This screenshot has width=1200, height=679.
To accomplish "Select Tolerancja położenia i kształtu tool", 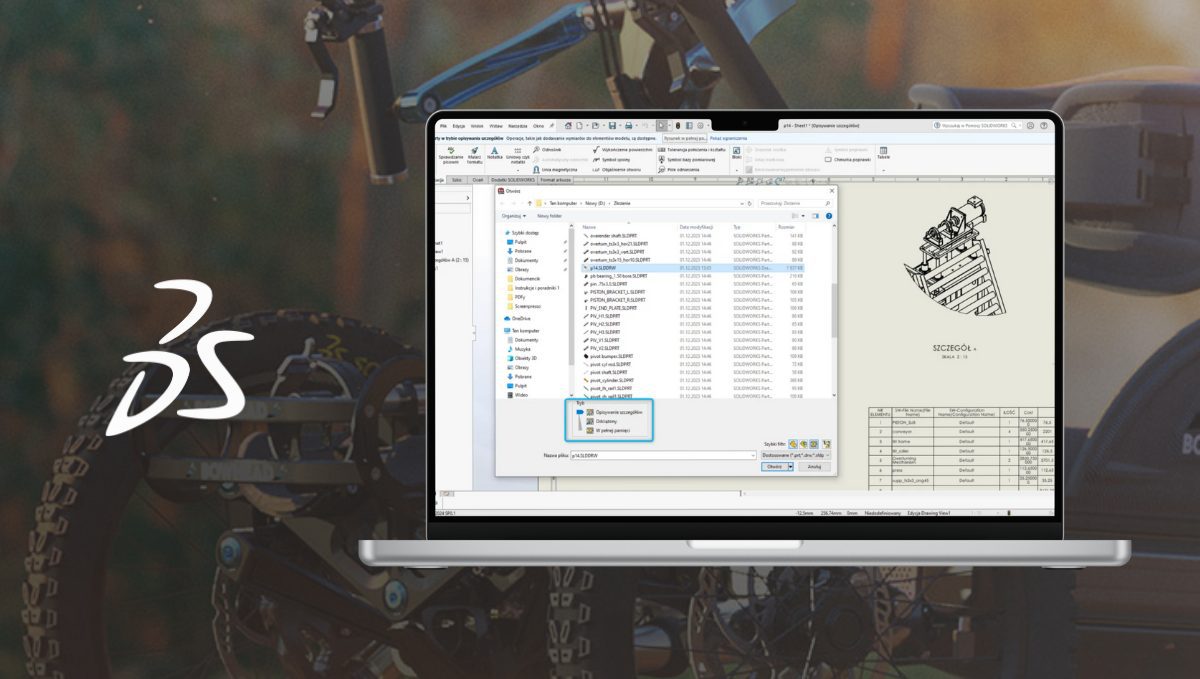I will [x=692, y=149].
